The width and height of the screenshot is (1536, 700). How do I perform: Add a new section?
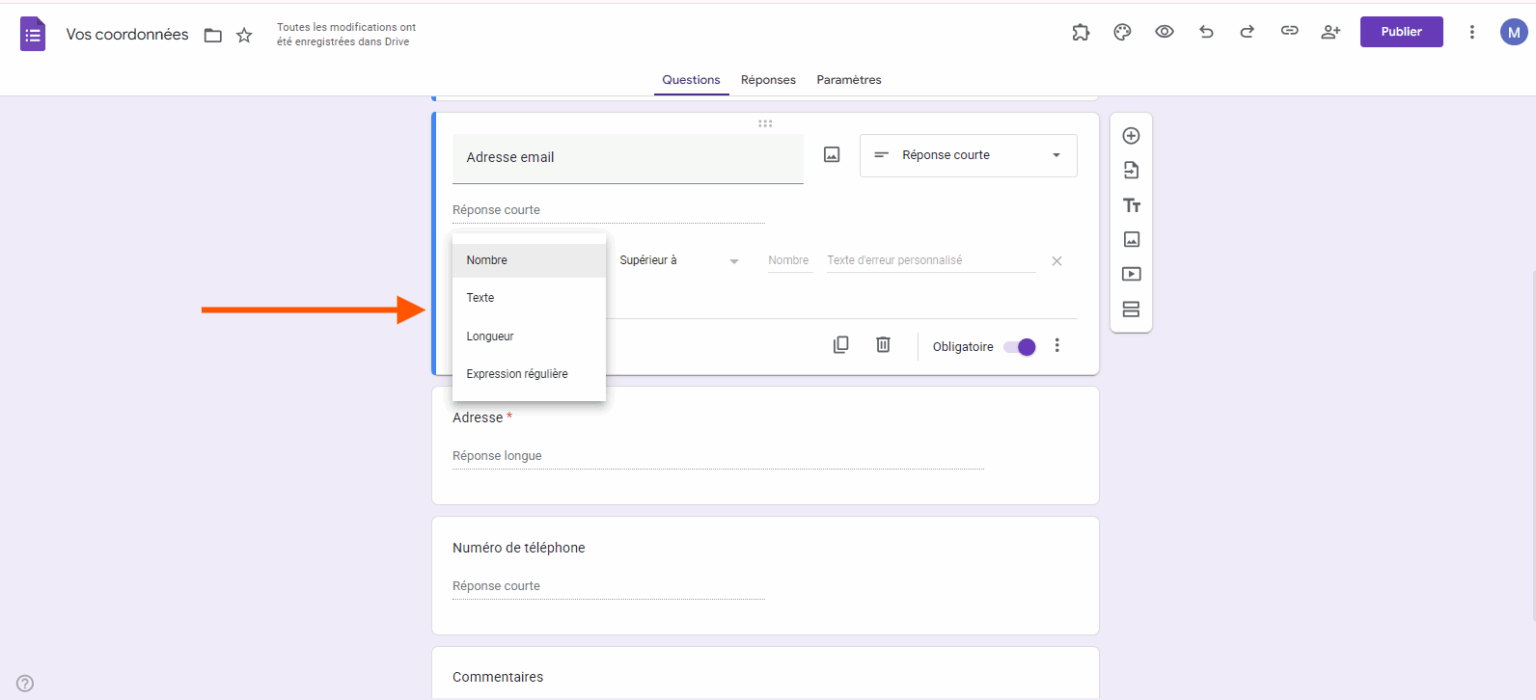tap(1130, 309)
